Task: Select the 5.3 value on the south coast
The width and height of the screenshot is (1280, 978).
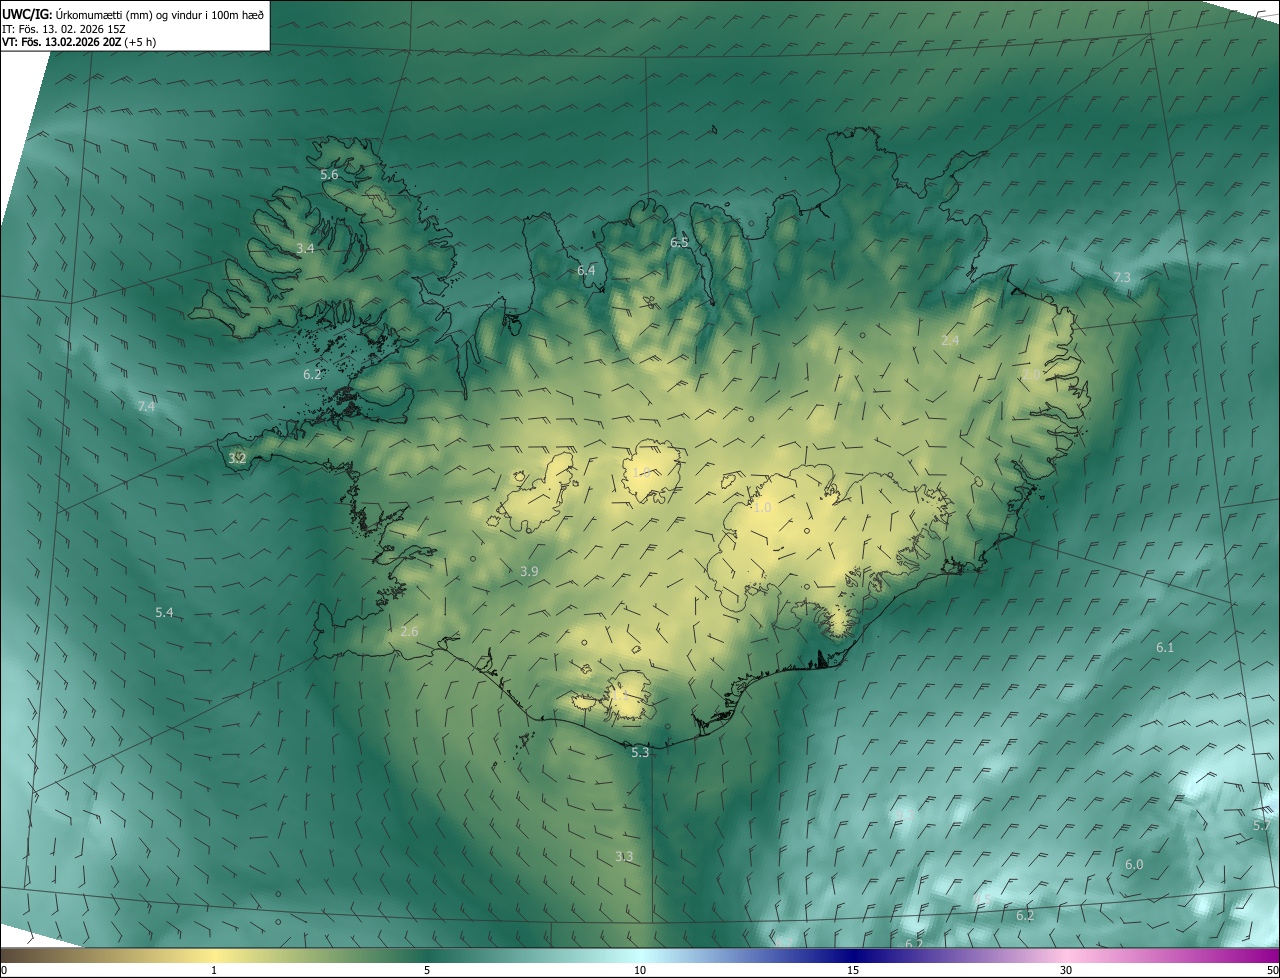Action: click(640, 752)
